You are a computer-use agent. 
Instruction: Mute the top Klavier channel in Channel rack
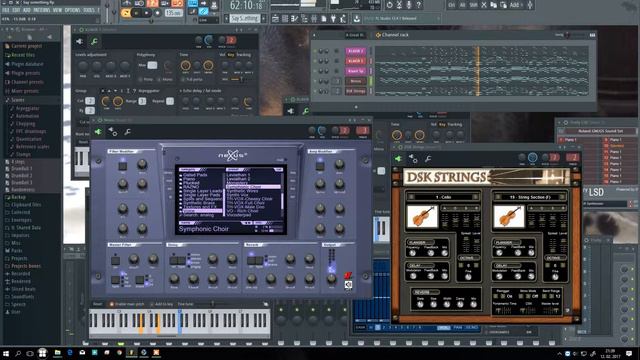coord(315,51)
